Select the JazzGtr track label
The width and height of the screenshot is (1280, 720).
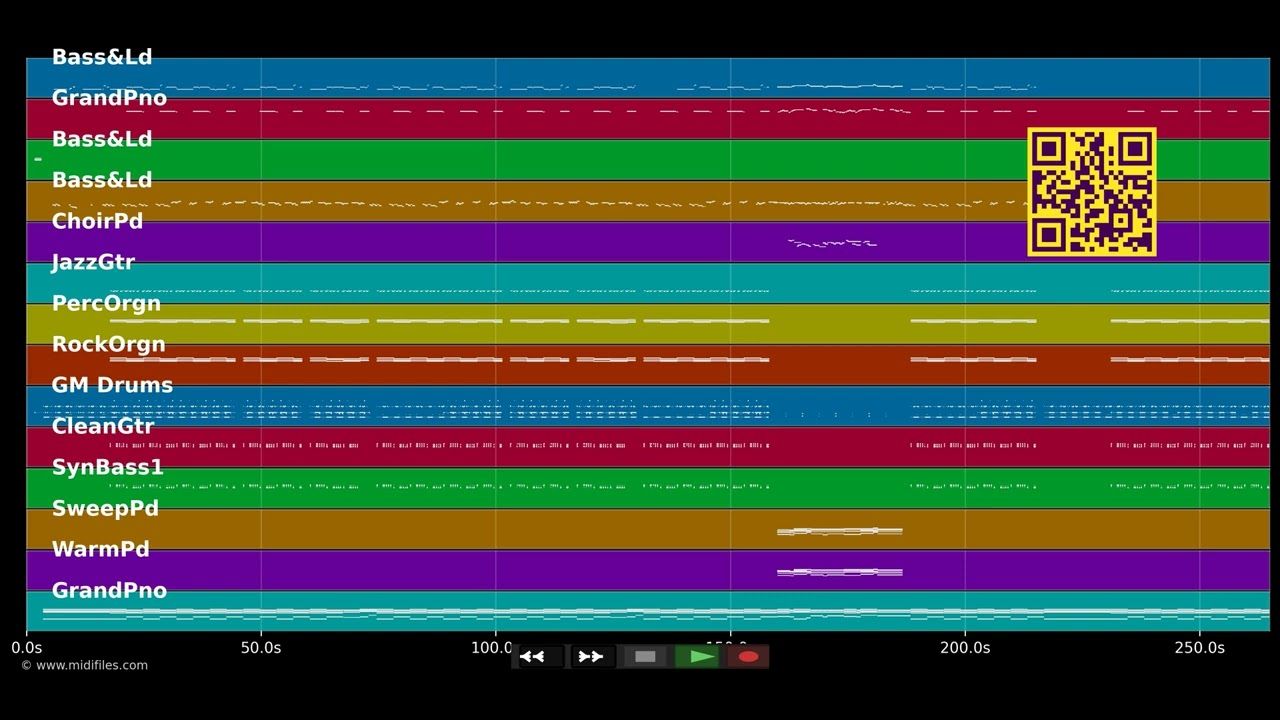tap(93, 262)
